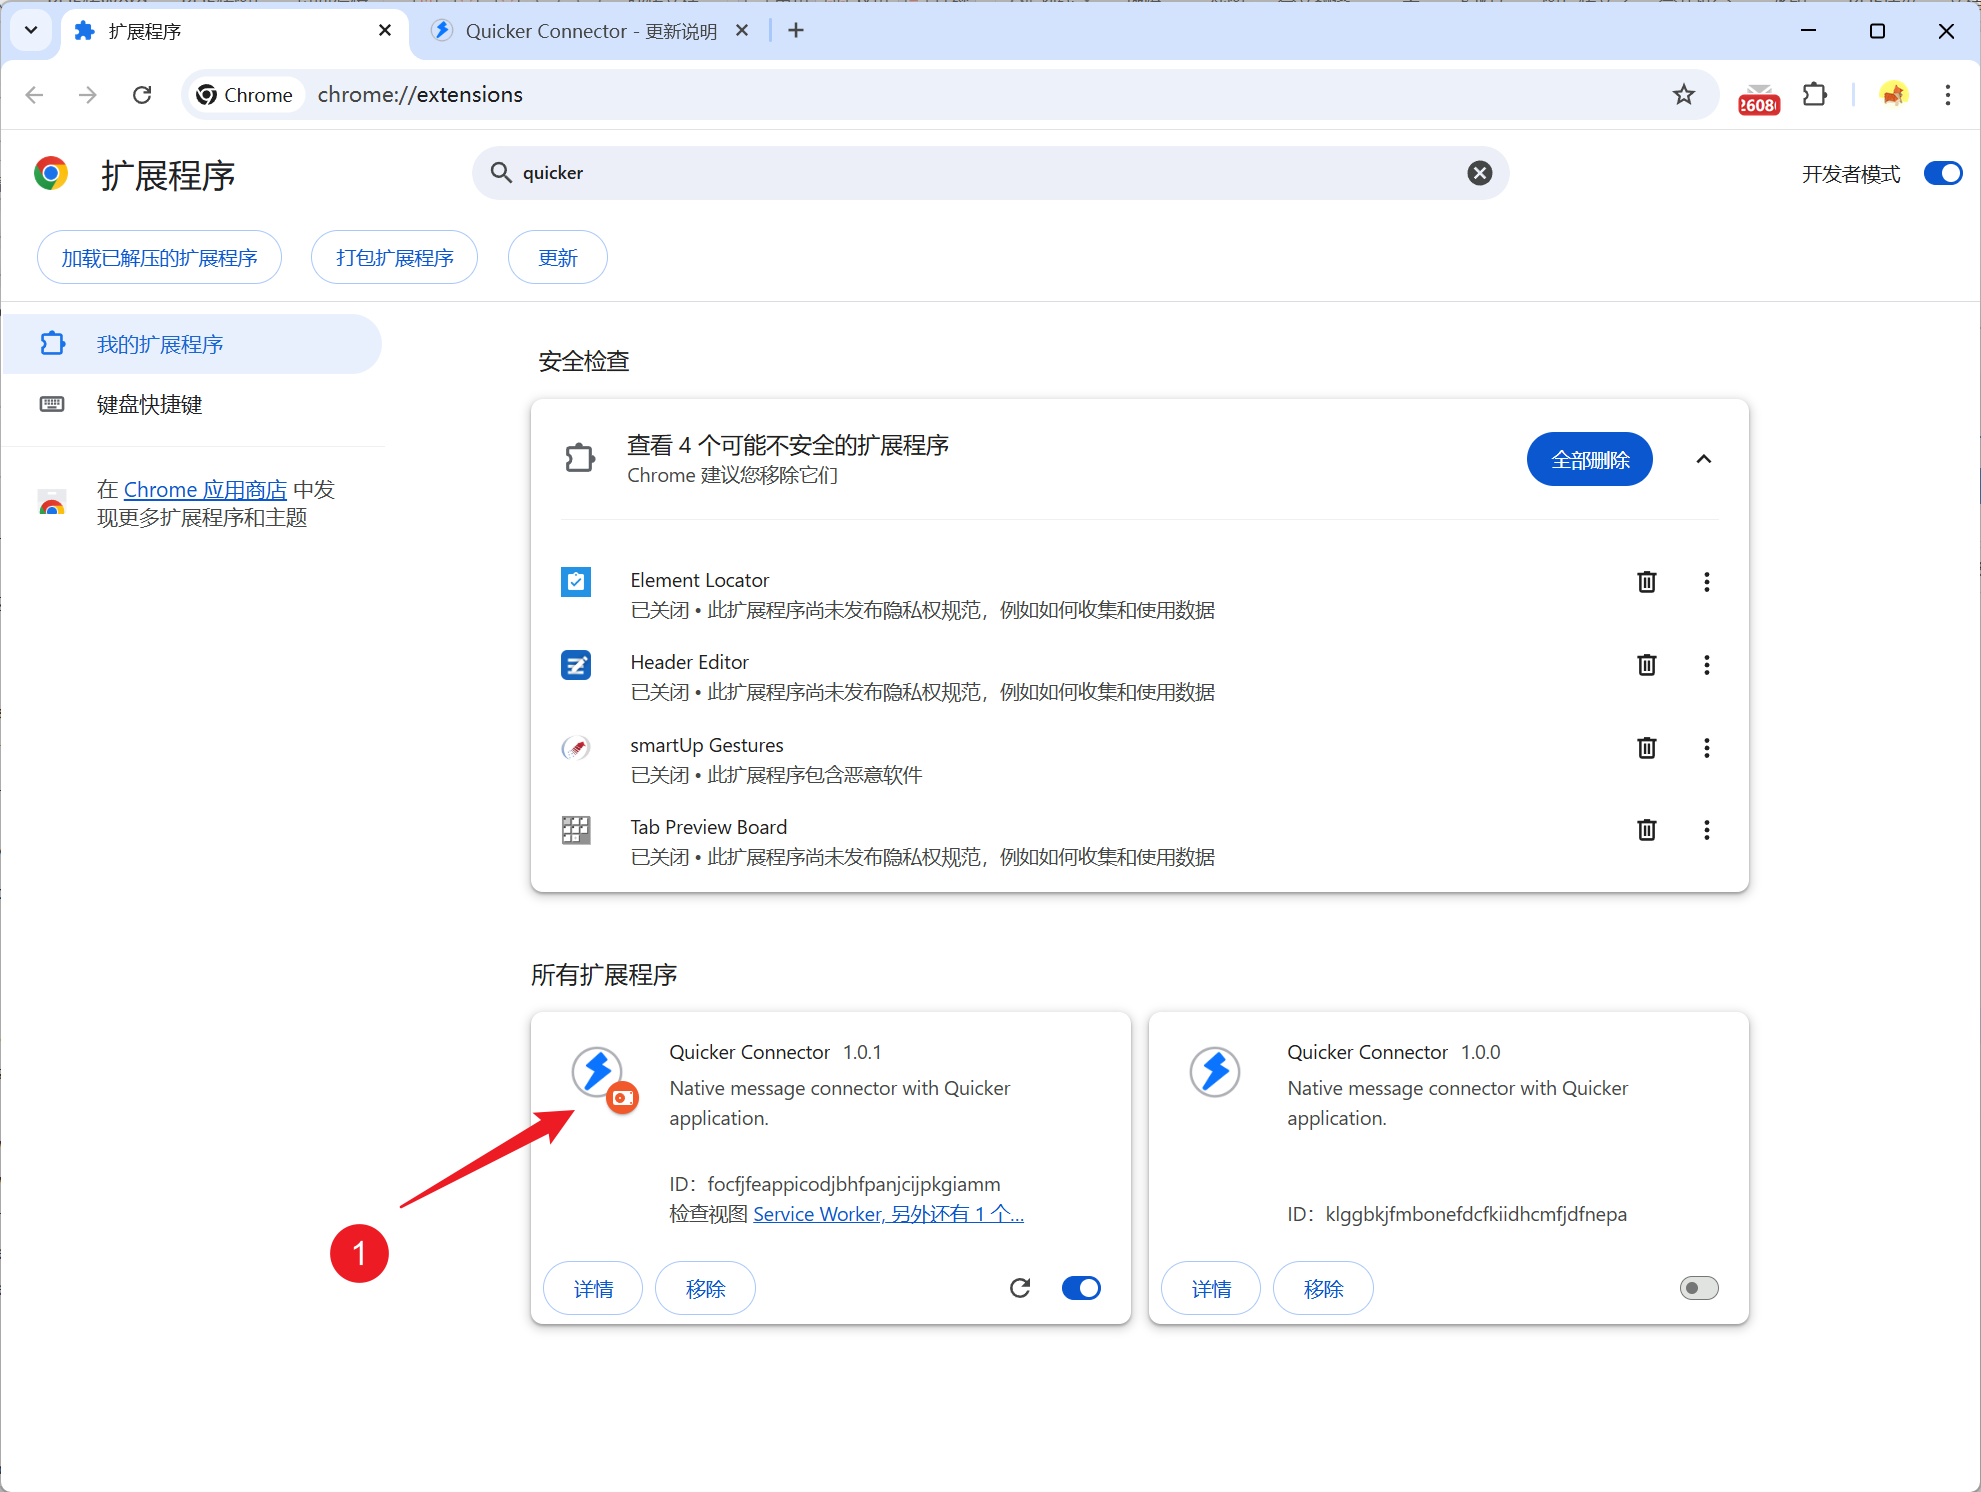Image resolution: width=1981 pixels, height=1492 pixels.
Task: Remove Quicker Connector 1.0.0
Action: point(1323,1288)
